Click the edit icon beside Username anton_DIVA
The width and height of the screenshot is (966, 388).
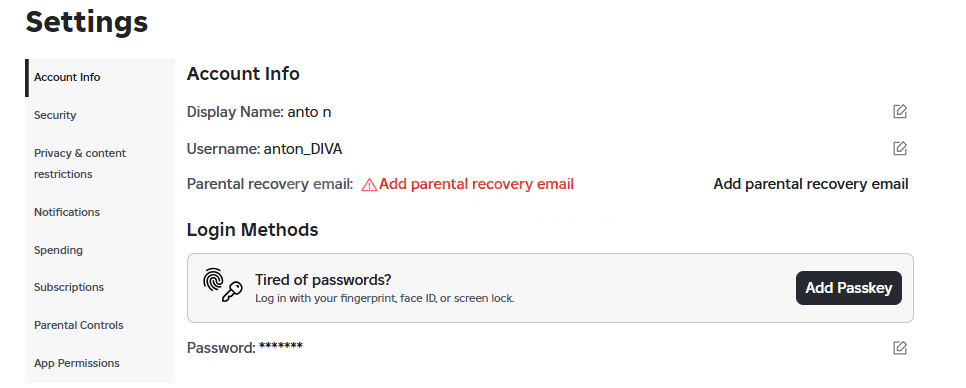[899, 148]
